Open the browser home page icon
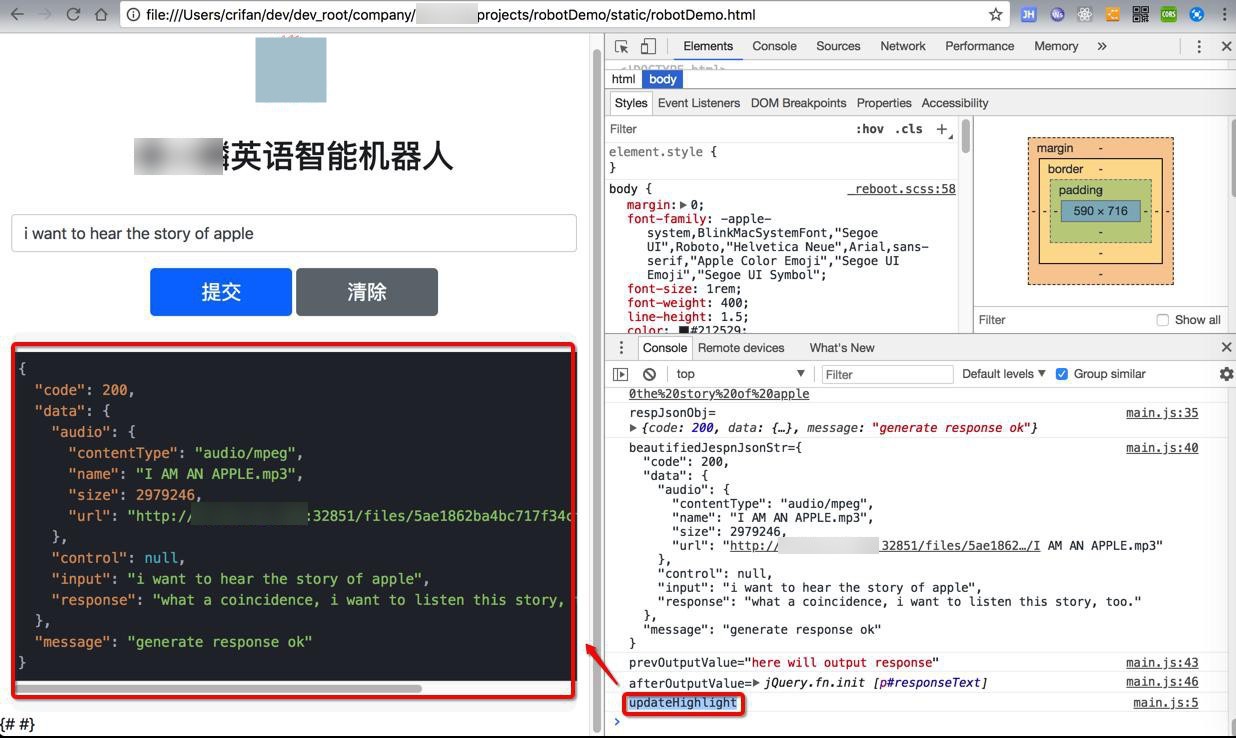This screenshot has width=1236, height=738. [x=101, y=15]
